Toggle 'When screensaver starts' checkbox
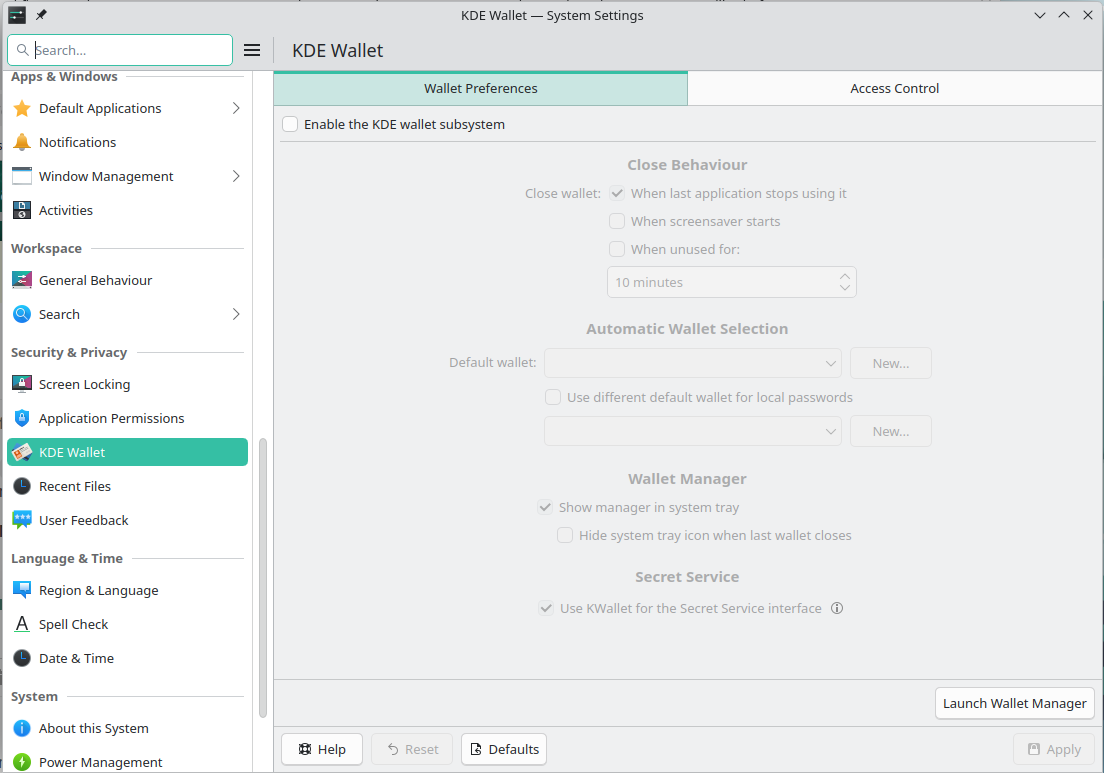The height and width of the screenshot is (773, 1104). (617, 221)
